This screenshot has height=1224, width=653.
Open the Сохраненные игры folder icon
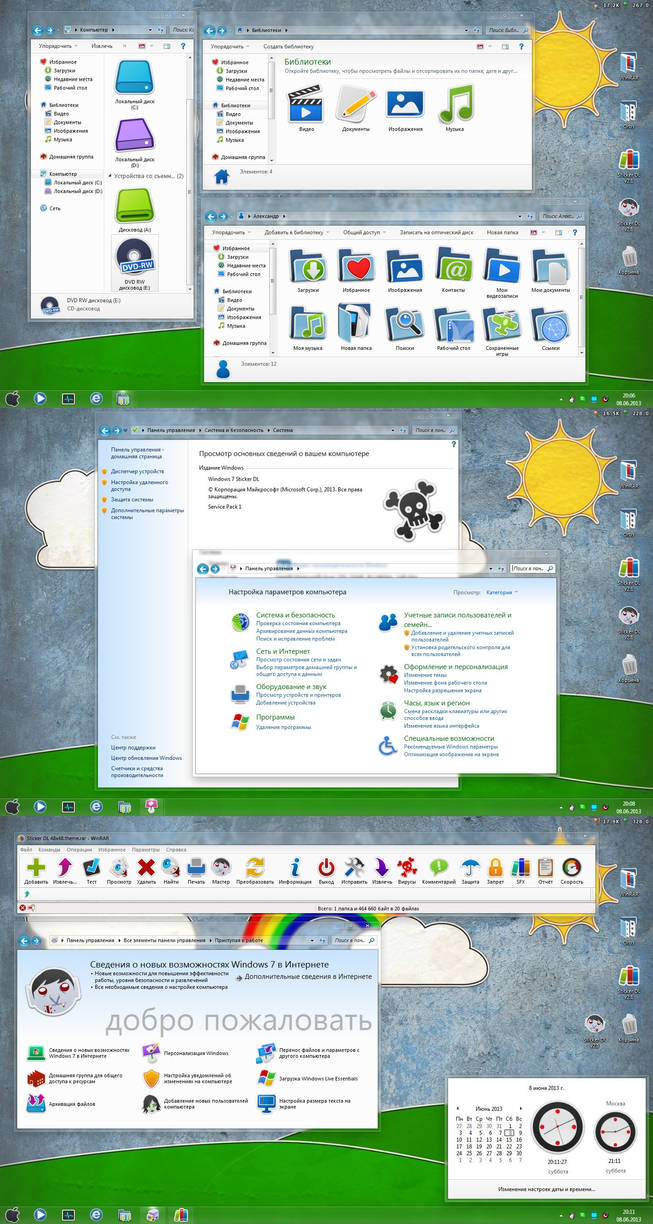click(x=503, y=324)
